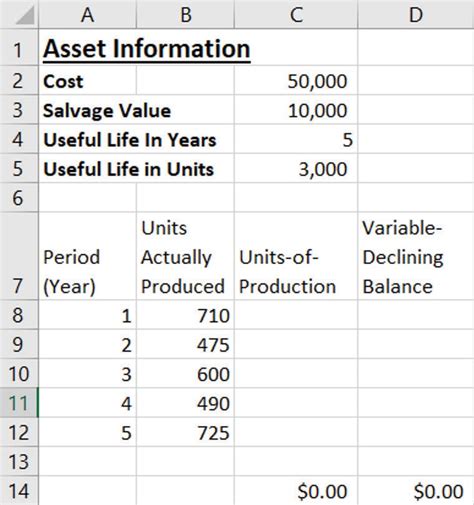The height and width of the screenshot is (505, 474).
Task: Select units produced cell showing 710
Action: (x=185, y=315)
